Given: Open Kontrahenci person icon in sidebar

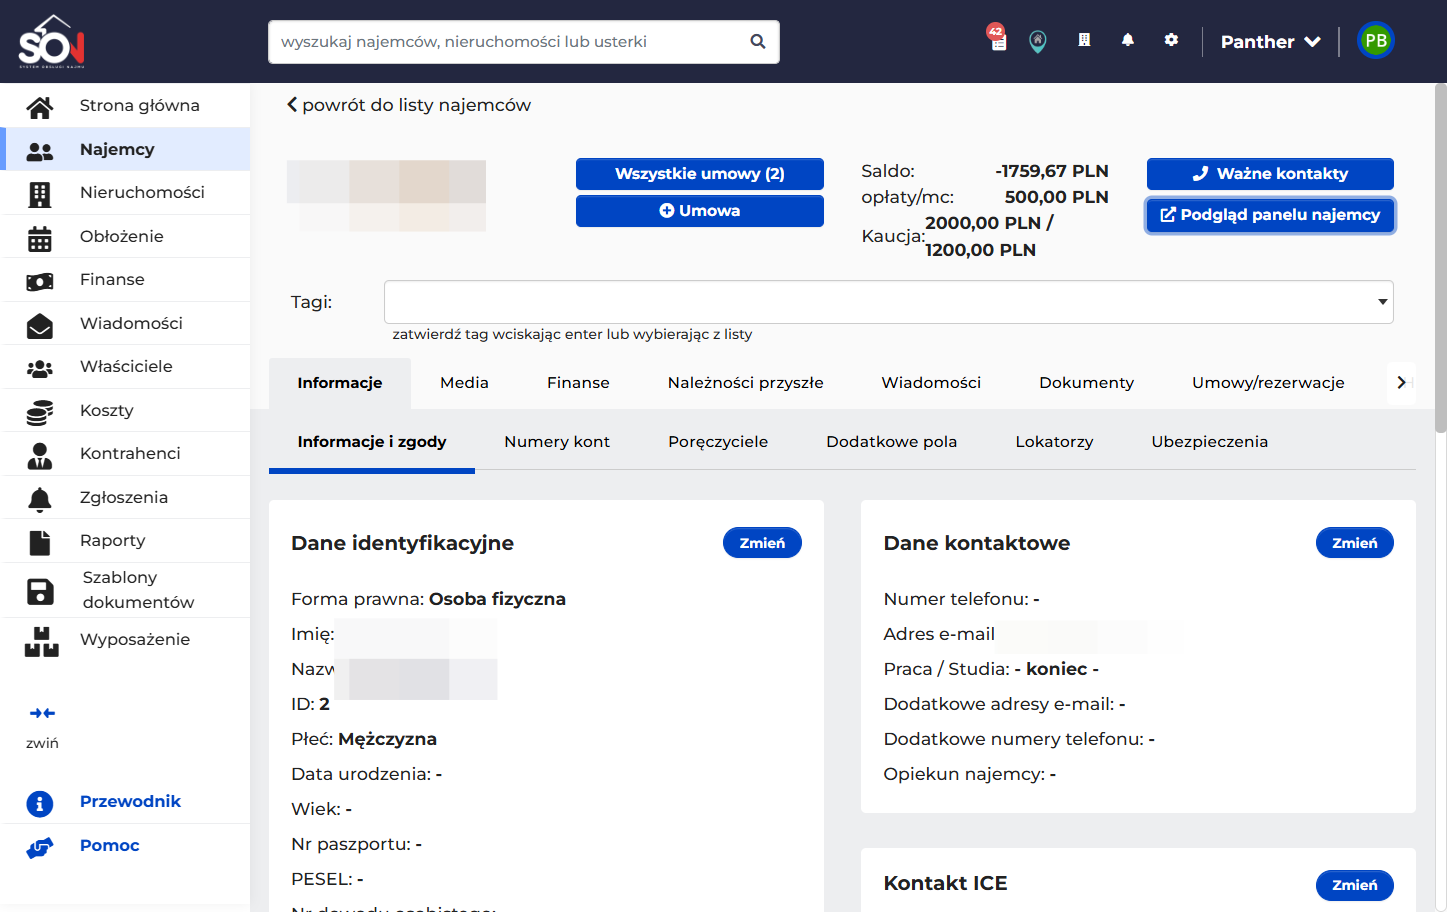Looking at the screenshot, I should 40,456.
